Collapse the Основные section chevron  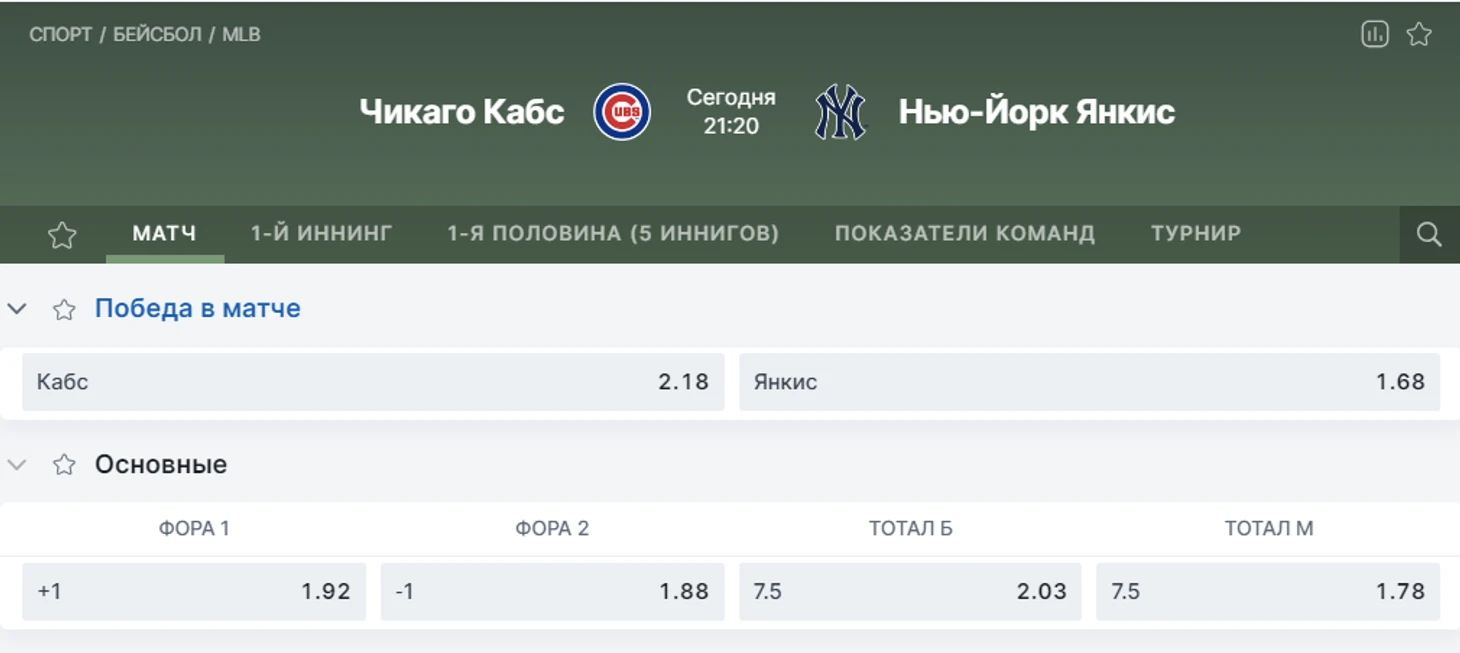(x=17, y=464)
